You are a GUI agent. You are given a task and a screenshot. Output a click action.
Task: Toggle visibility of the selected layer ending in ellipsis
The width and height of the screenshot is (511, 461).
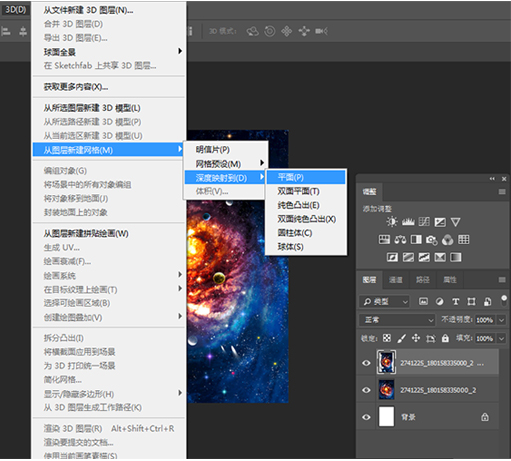[366, 363]
